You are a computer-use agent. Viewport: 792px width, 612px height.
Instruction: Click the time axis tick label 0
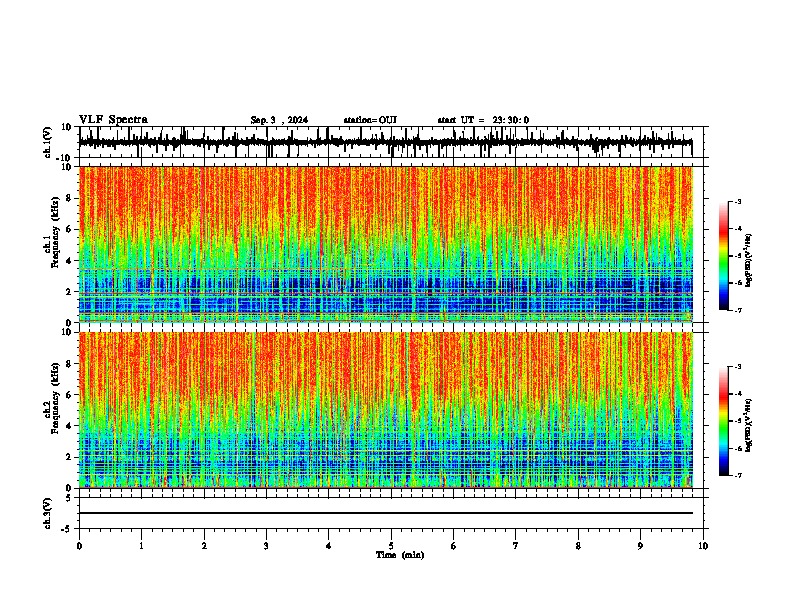(79, 546)
